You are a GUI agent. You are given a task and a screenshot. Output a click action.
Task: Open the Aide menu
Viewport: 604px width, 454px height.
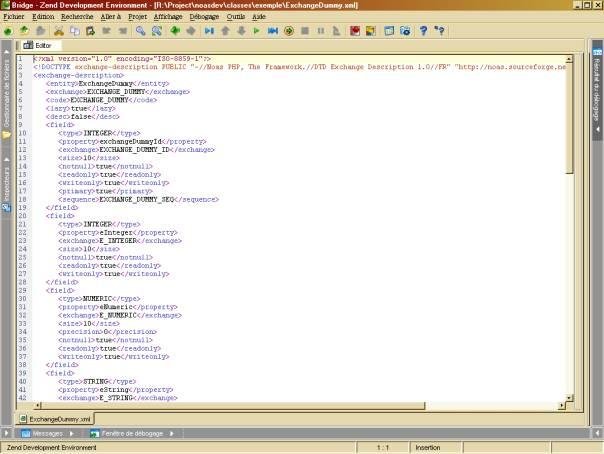coord(259,17)
